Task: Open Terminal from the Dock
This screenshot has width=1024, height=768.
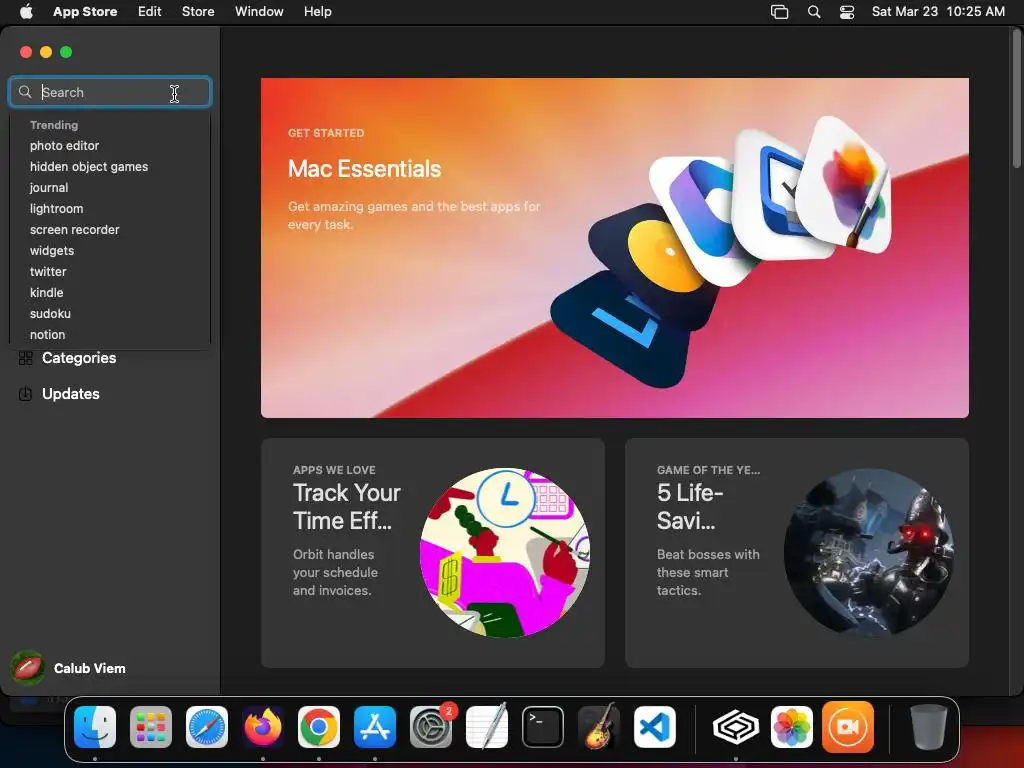Action: coord(543,727)
